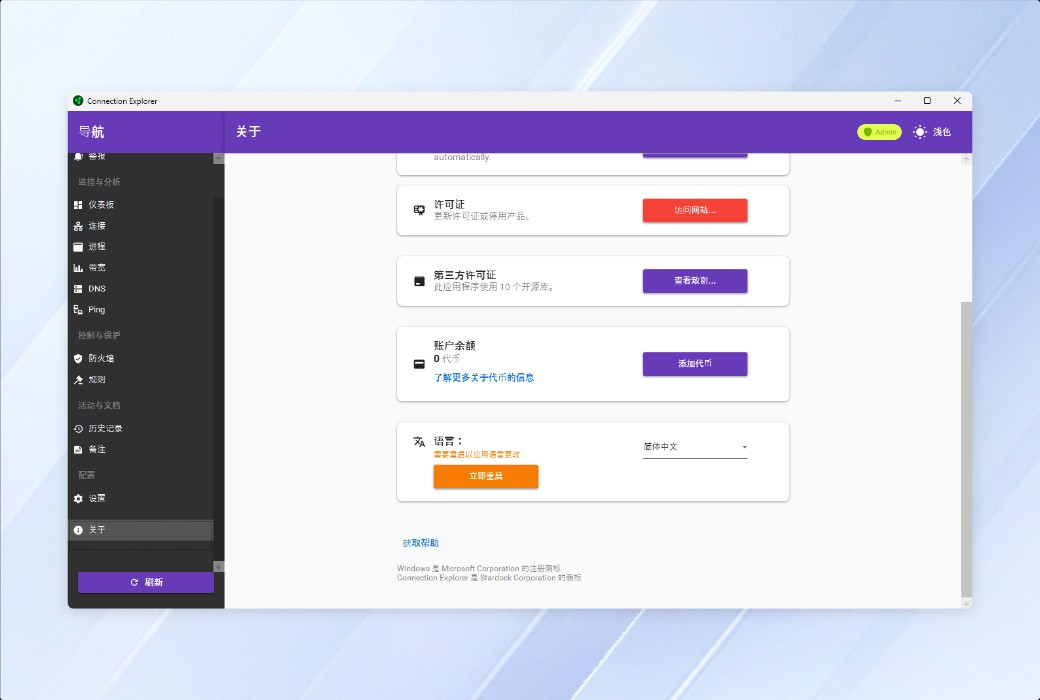Switch to 历史记录 menu item

click(141, 429)
